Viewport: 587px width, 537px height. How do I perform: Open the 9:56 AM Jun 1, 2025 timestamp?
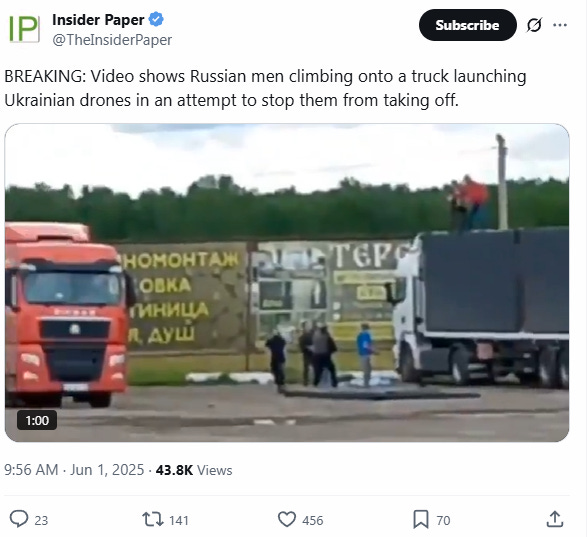[x=74, y=470]
